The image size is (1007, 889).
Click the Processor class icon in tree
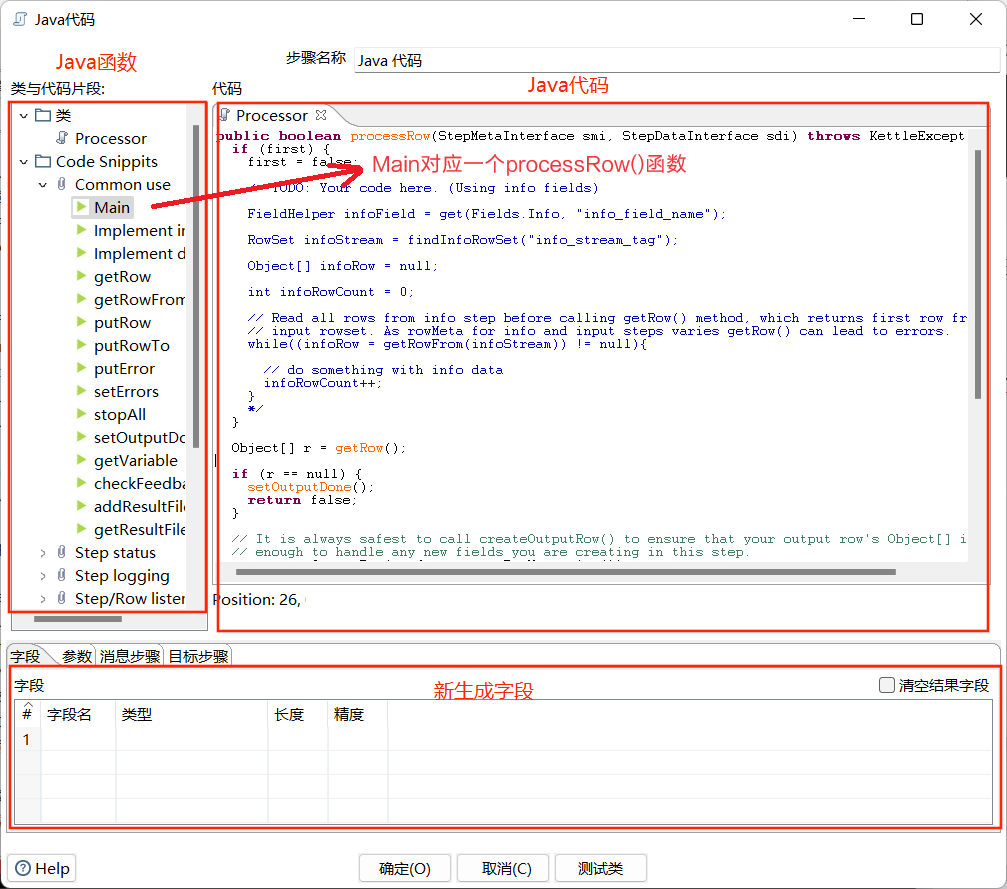tap(62, 137)
